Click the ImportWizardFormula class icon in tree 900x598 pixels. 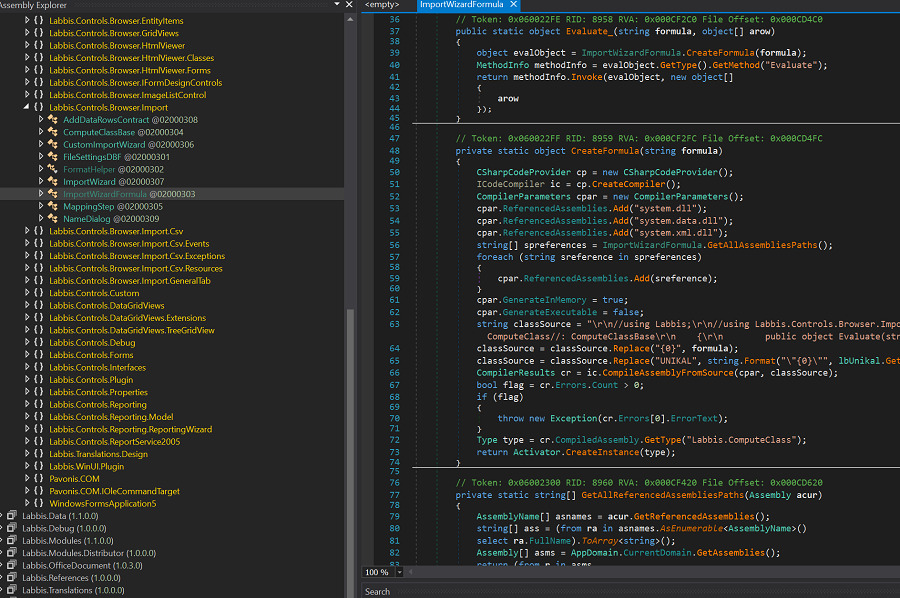54,194
